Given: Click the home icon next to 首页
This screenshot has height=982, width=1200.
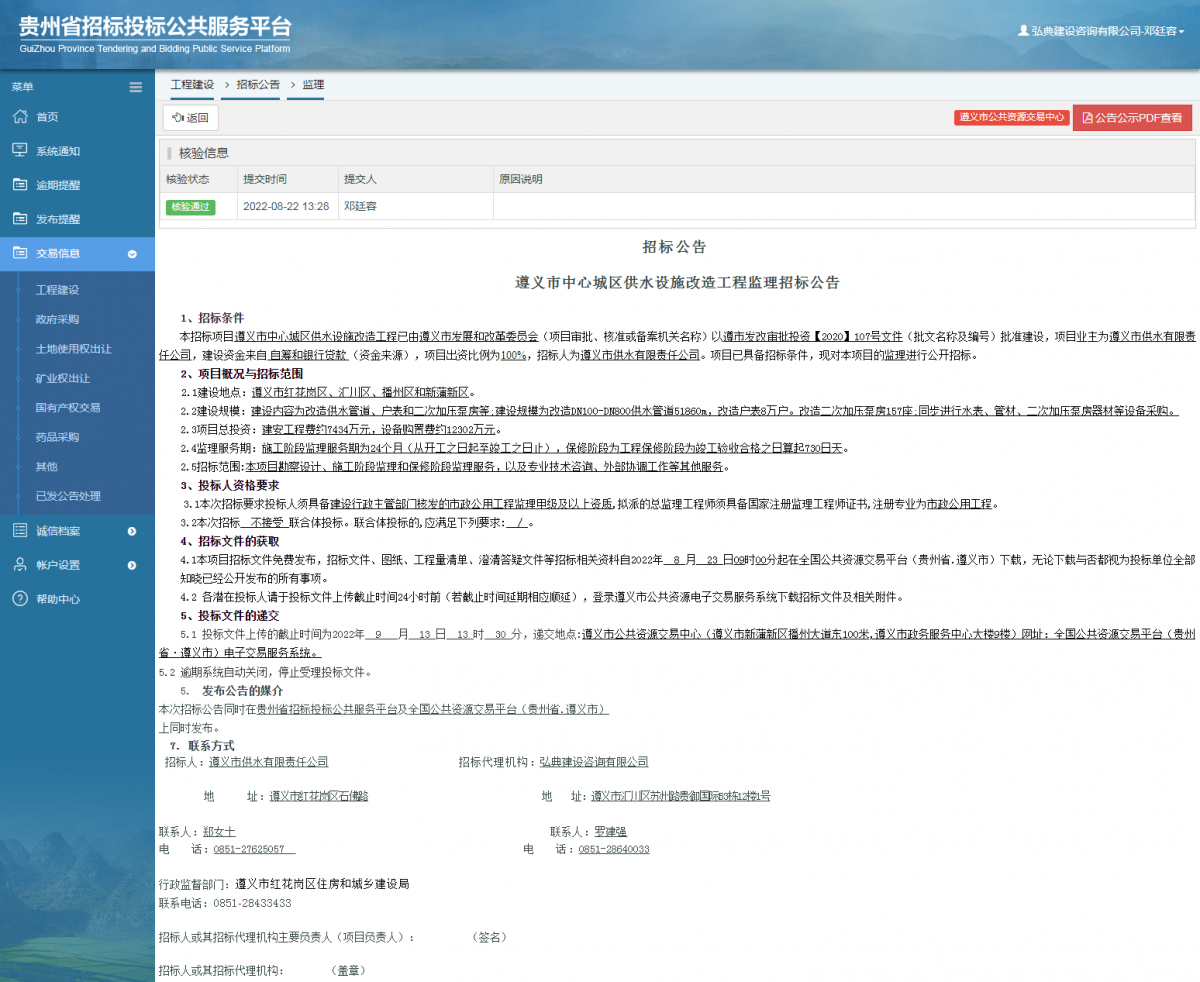Looking at the screenshot, I should [20, 117].
